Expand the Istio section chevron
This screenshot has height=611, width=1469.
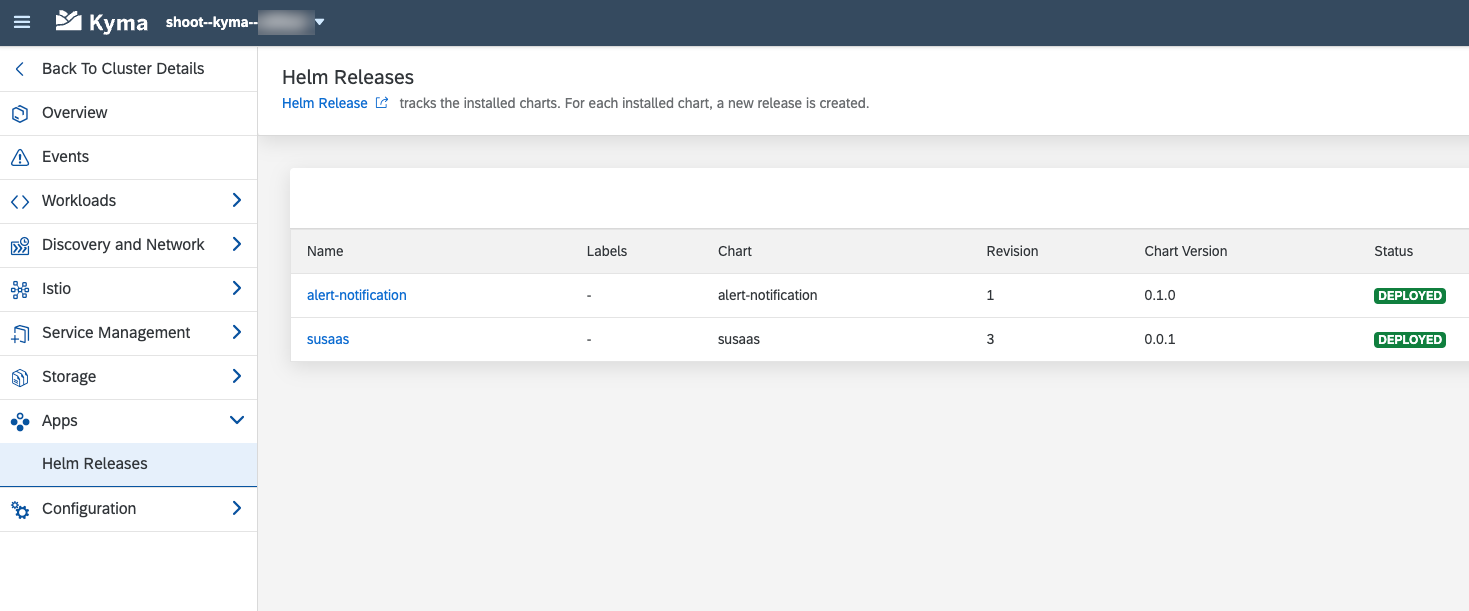coord(237,288)
